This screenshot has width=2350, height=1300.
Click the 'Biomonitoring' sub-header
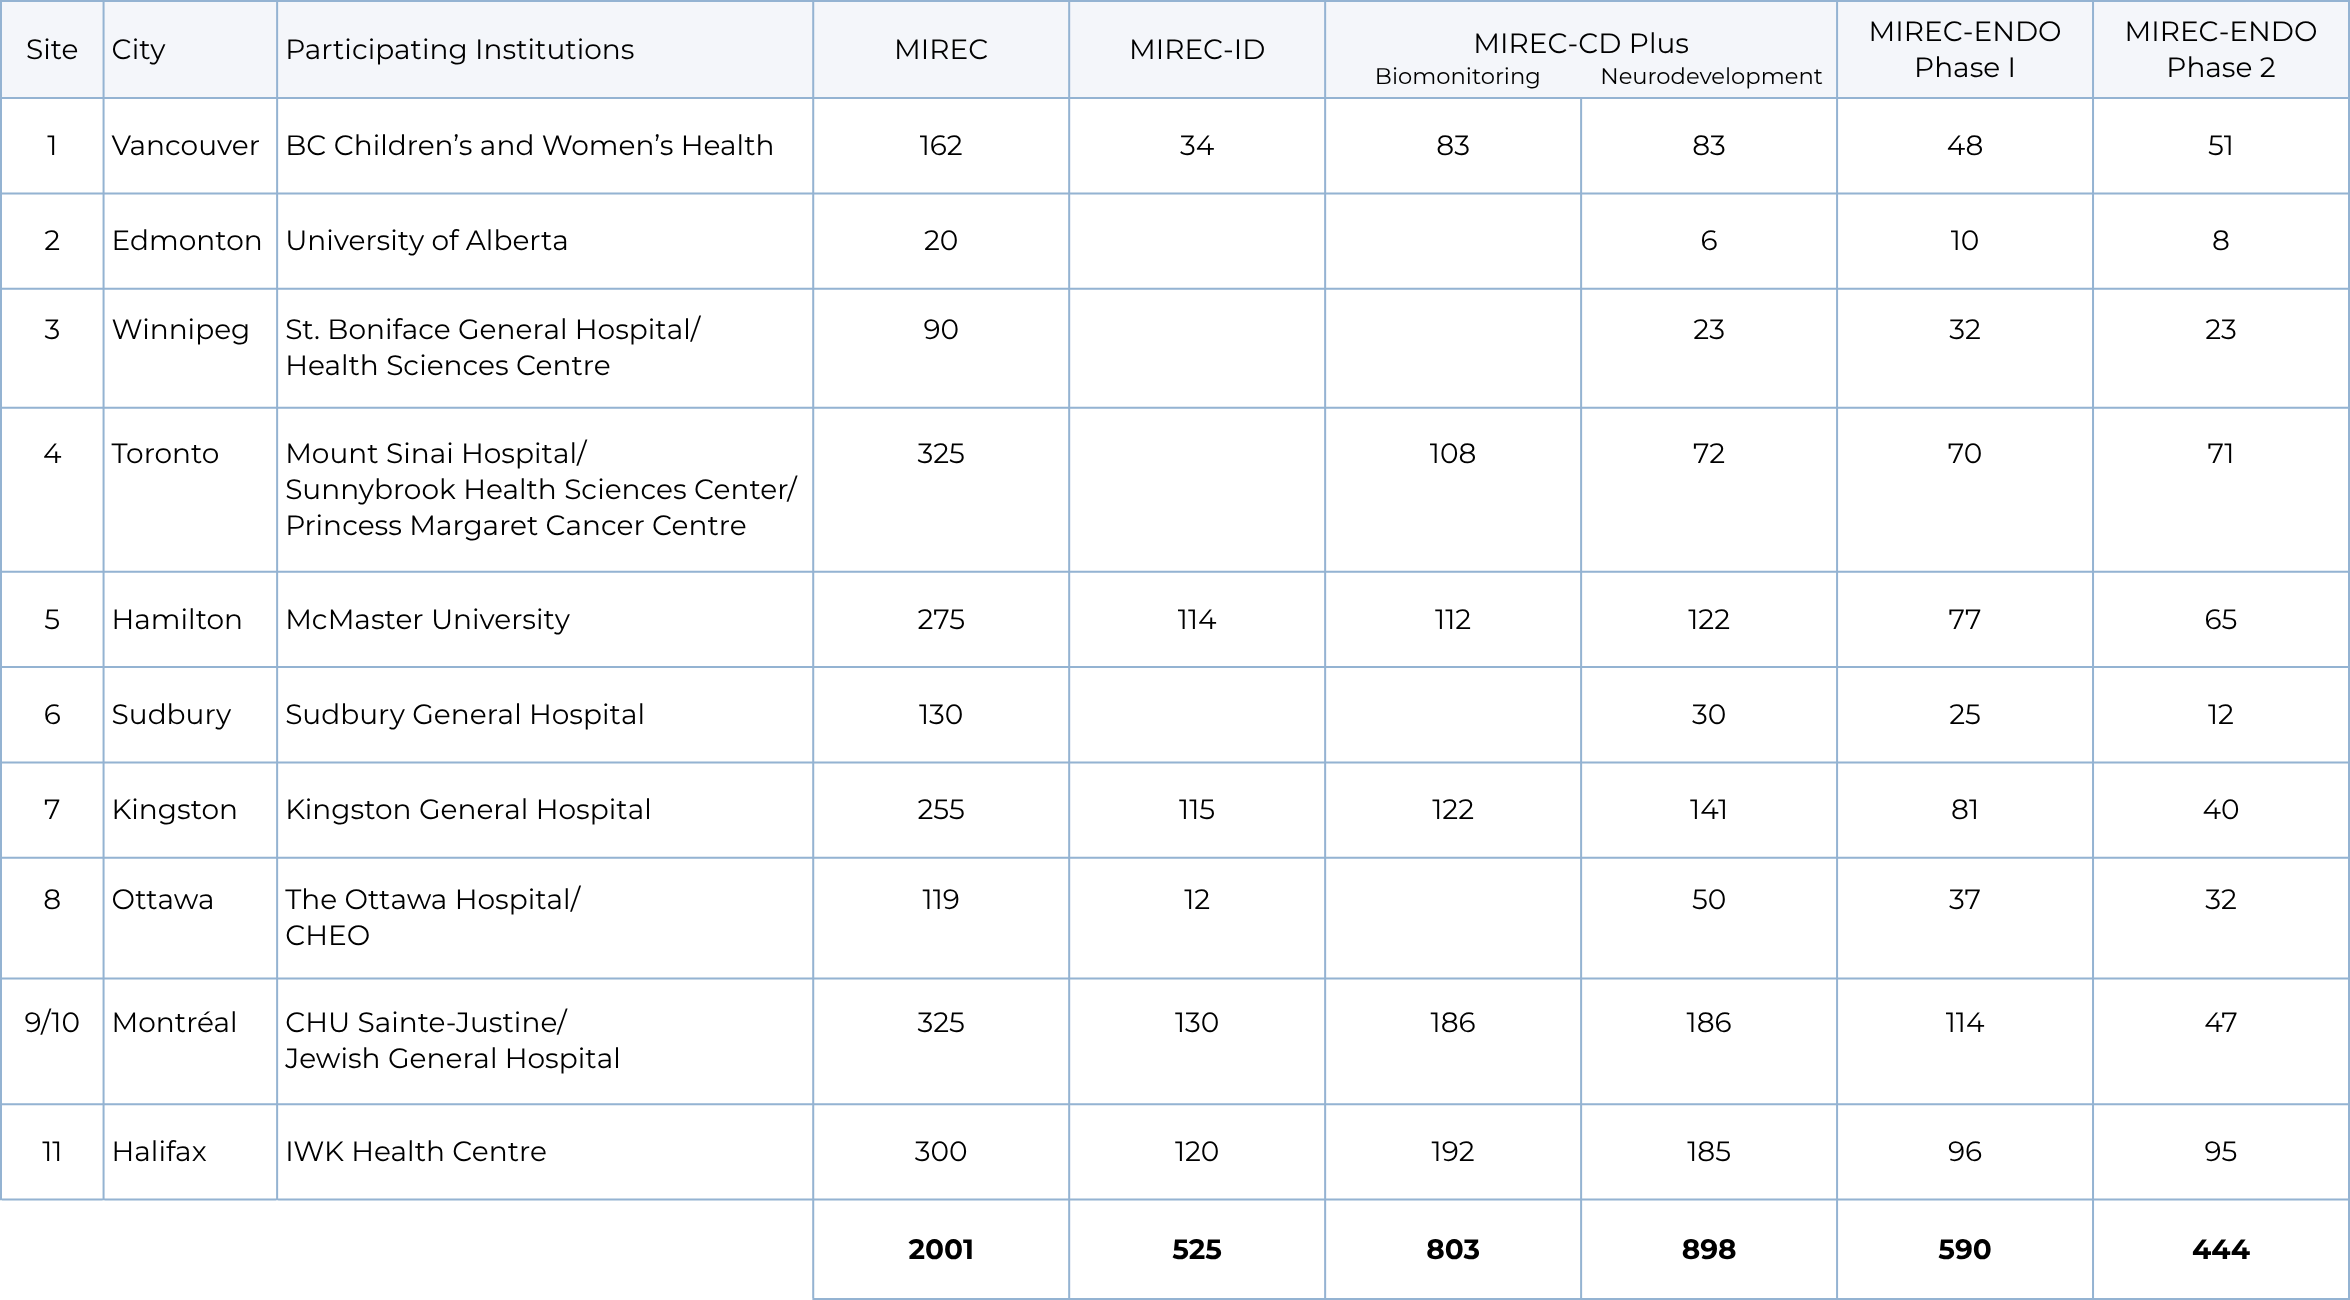click(1457, 77)
